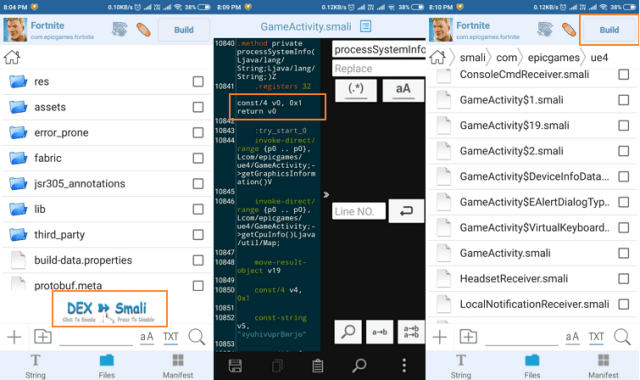Check the box for the res folder
640x380 pixels.
pyautogui.click(x=198, y=82)
